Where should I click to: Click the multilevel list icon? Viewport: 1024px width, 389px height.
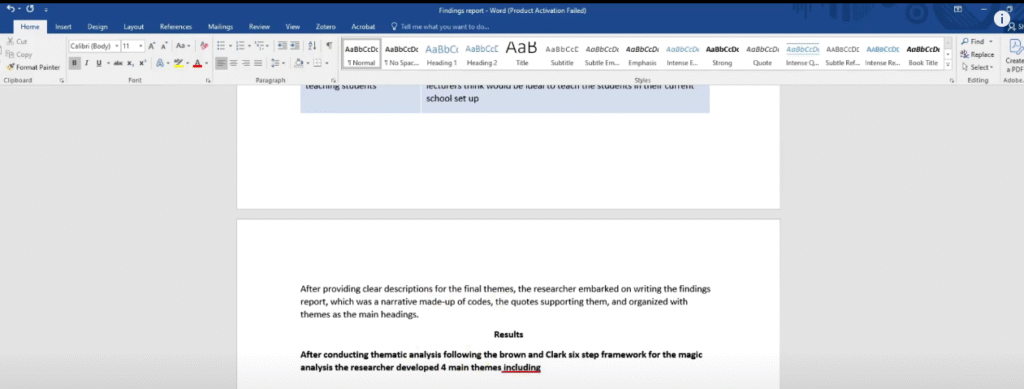259,46
